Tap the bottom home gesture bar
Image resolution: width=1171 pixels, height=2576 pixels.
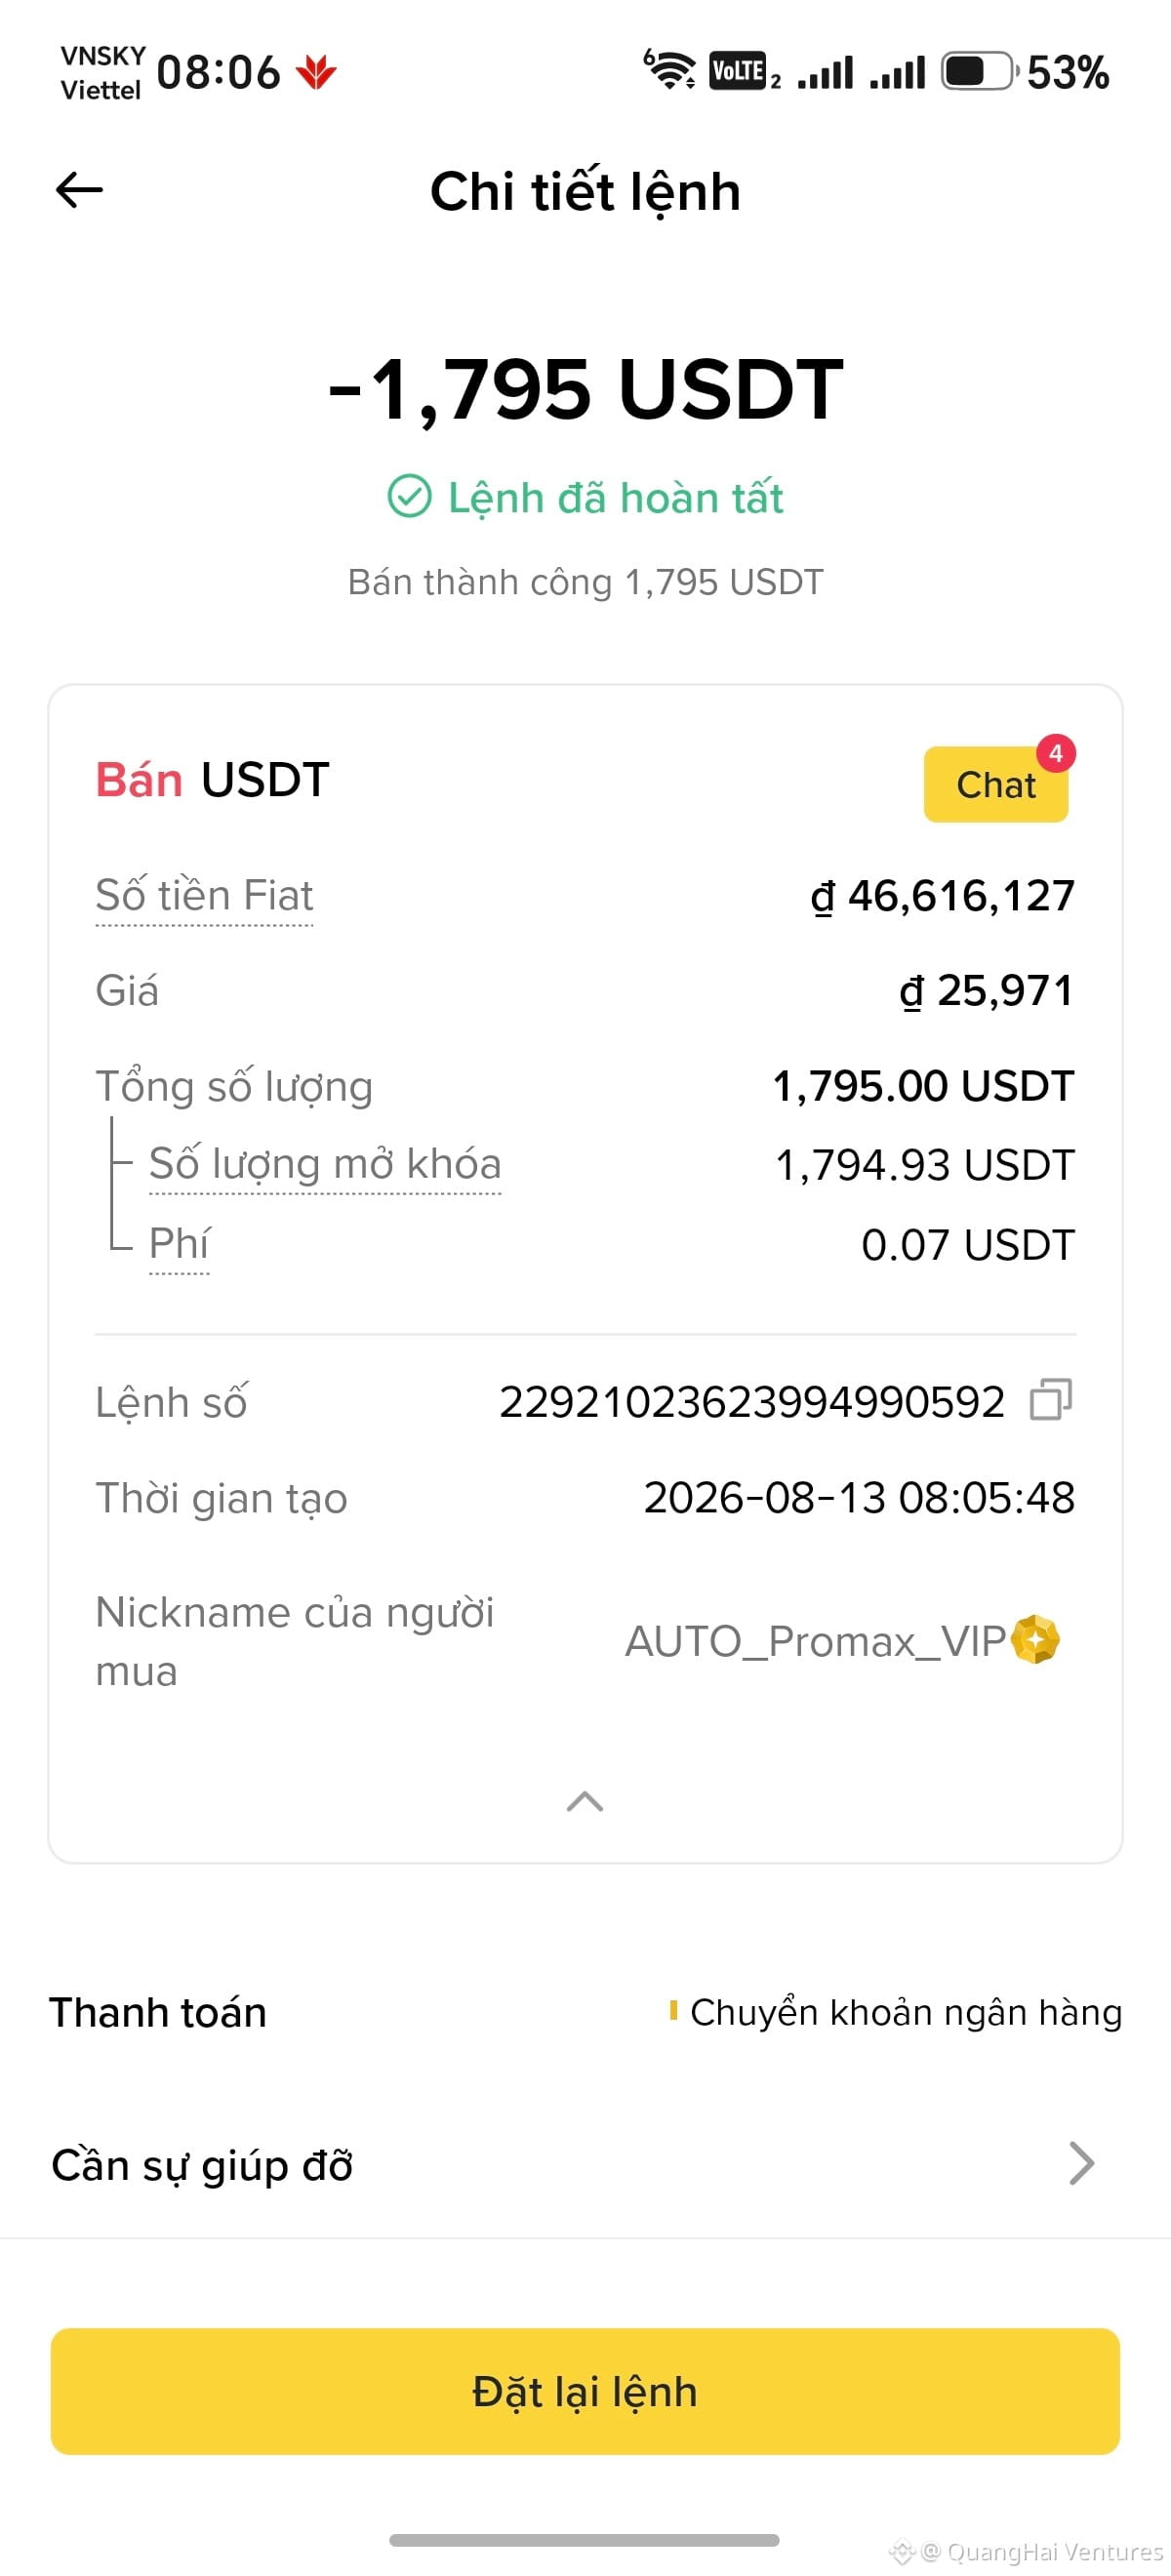tap(584, 2540)
